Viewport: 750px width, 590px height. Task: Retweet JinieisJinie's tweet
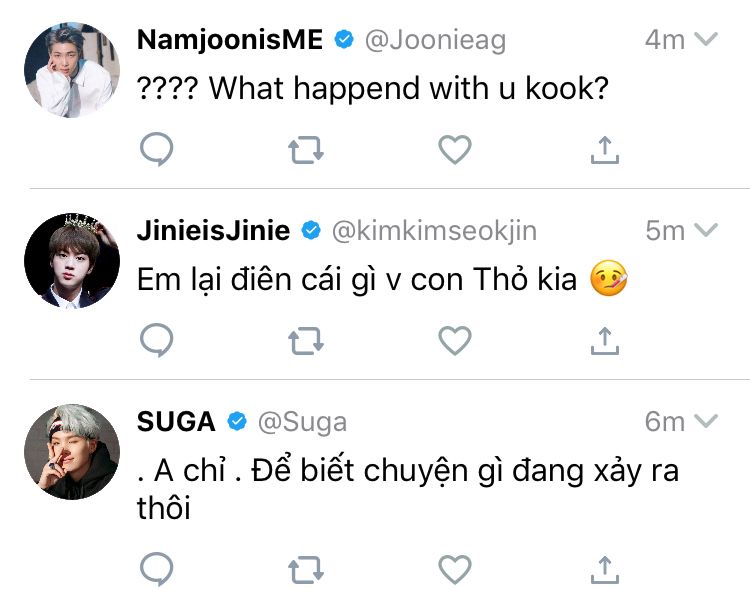(x=305, y=341)
